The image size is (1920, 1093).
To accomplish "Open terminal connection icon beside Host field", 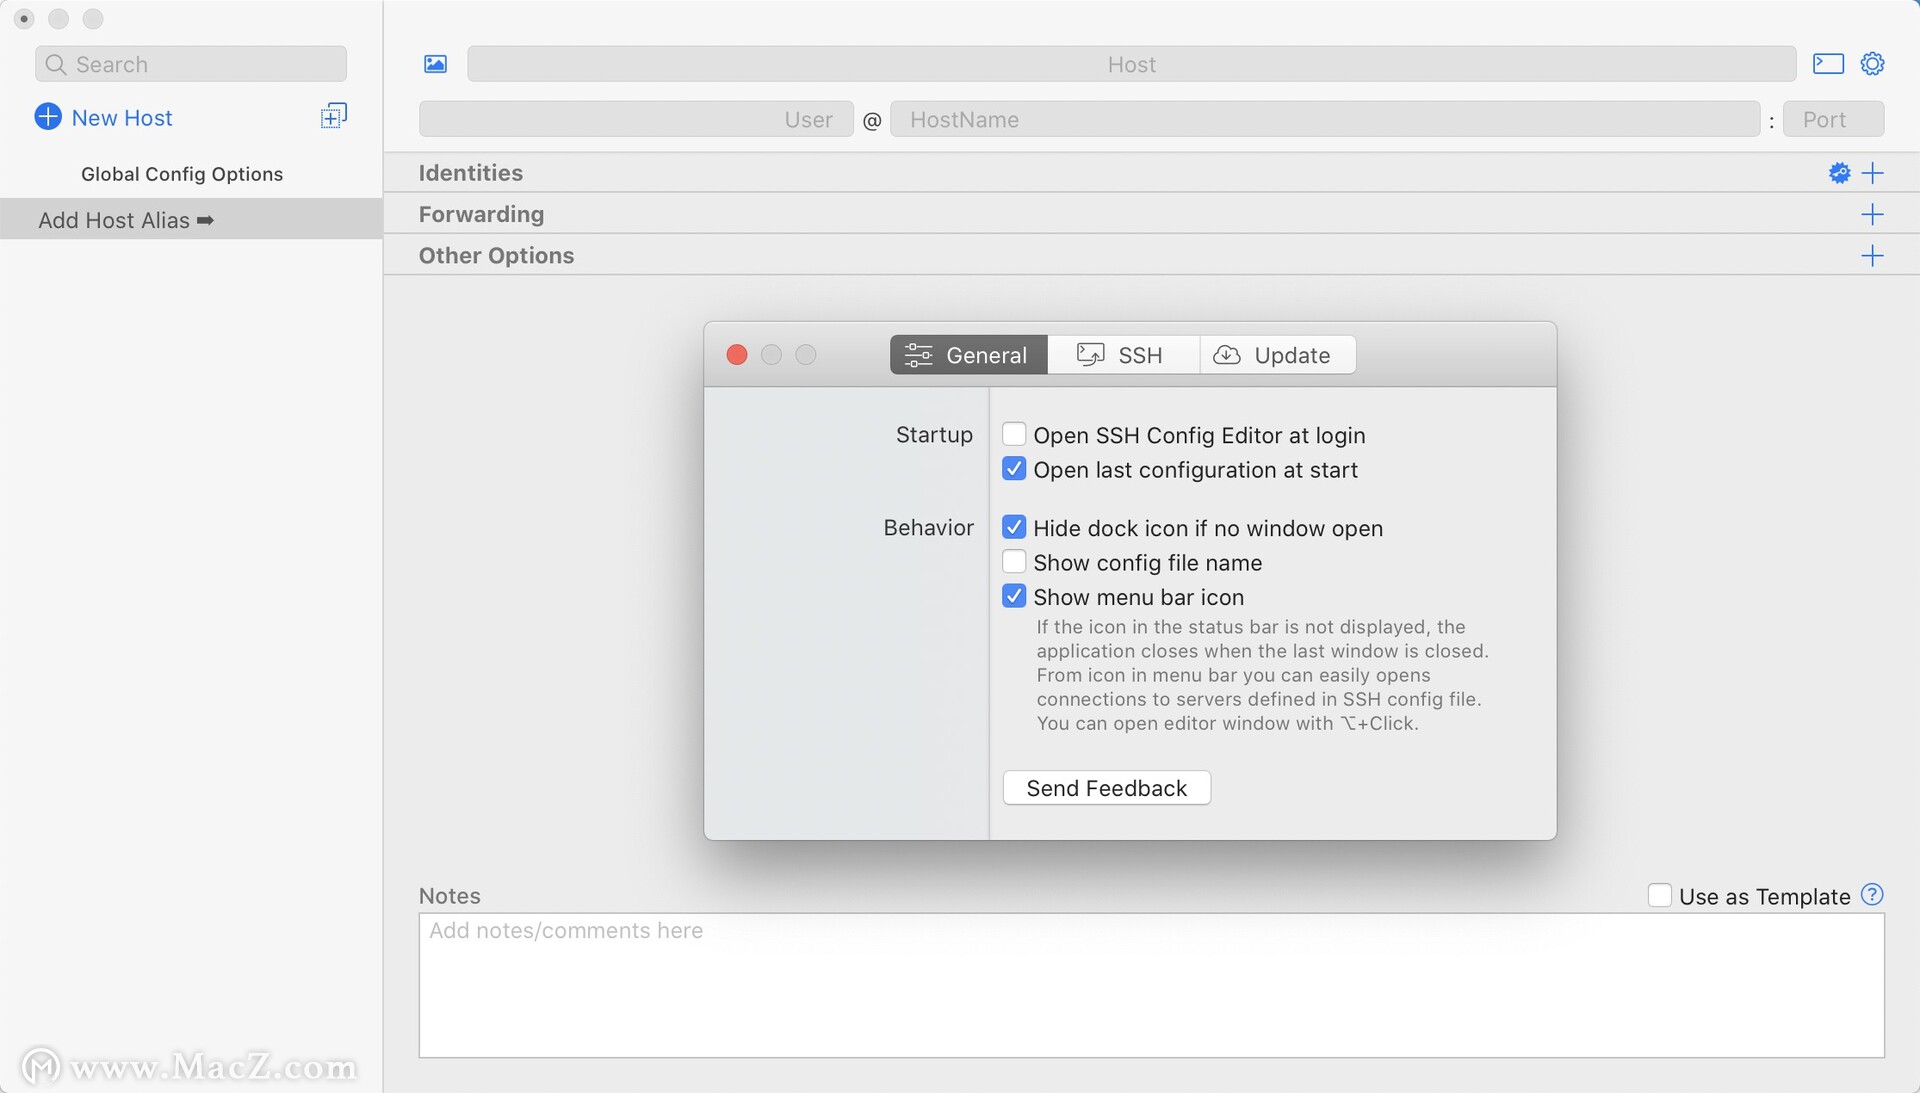I will [1828, 64].
